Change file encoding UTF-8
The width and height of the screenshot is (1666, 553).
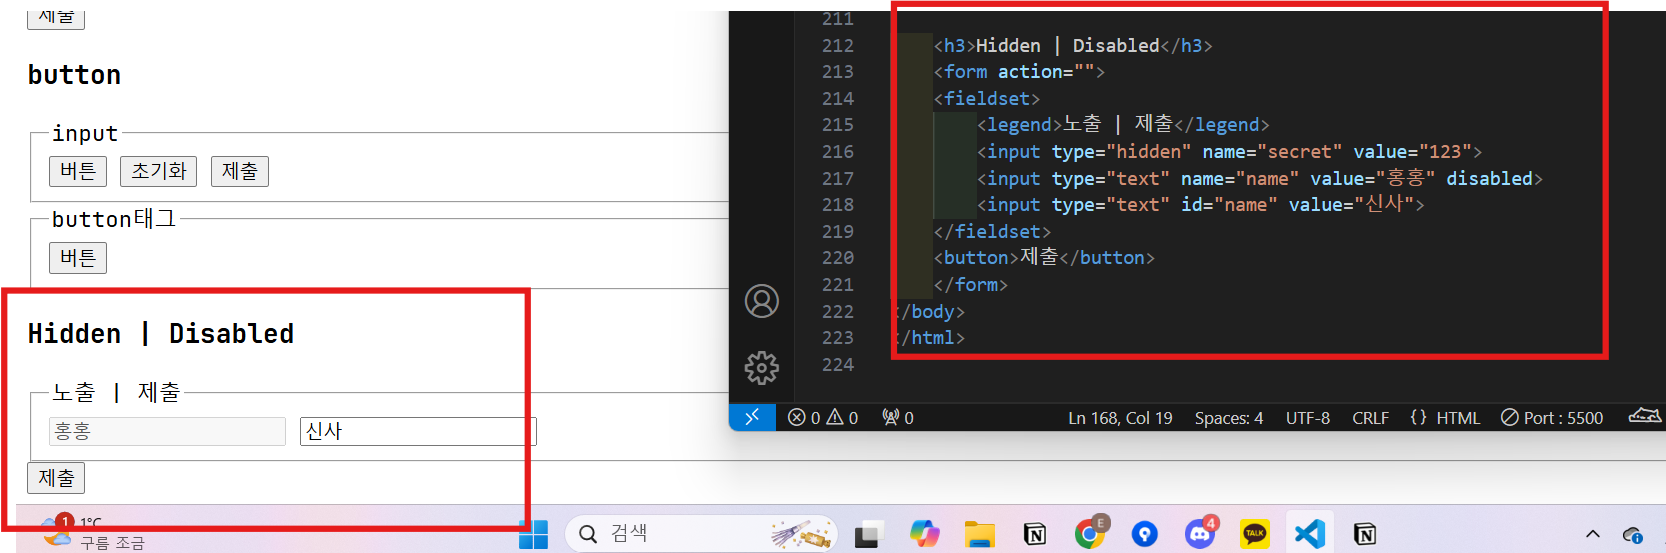click(1308, 418)
